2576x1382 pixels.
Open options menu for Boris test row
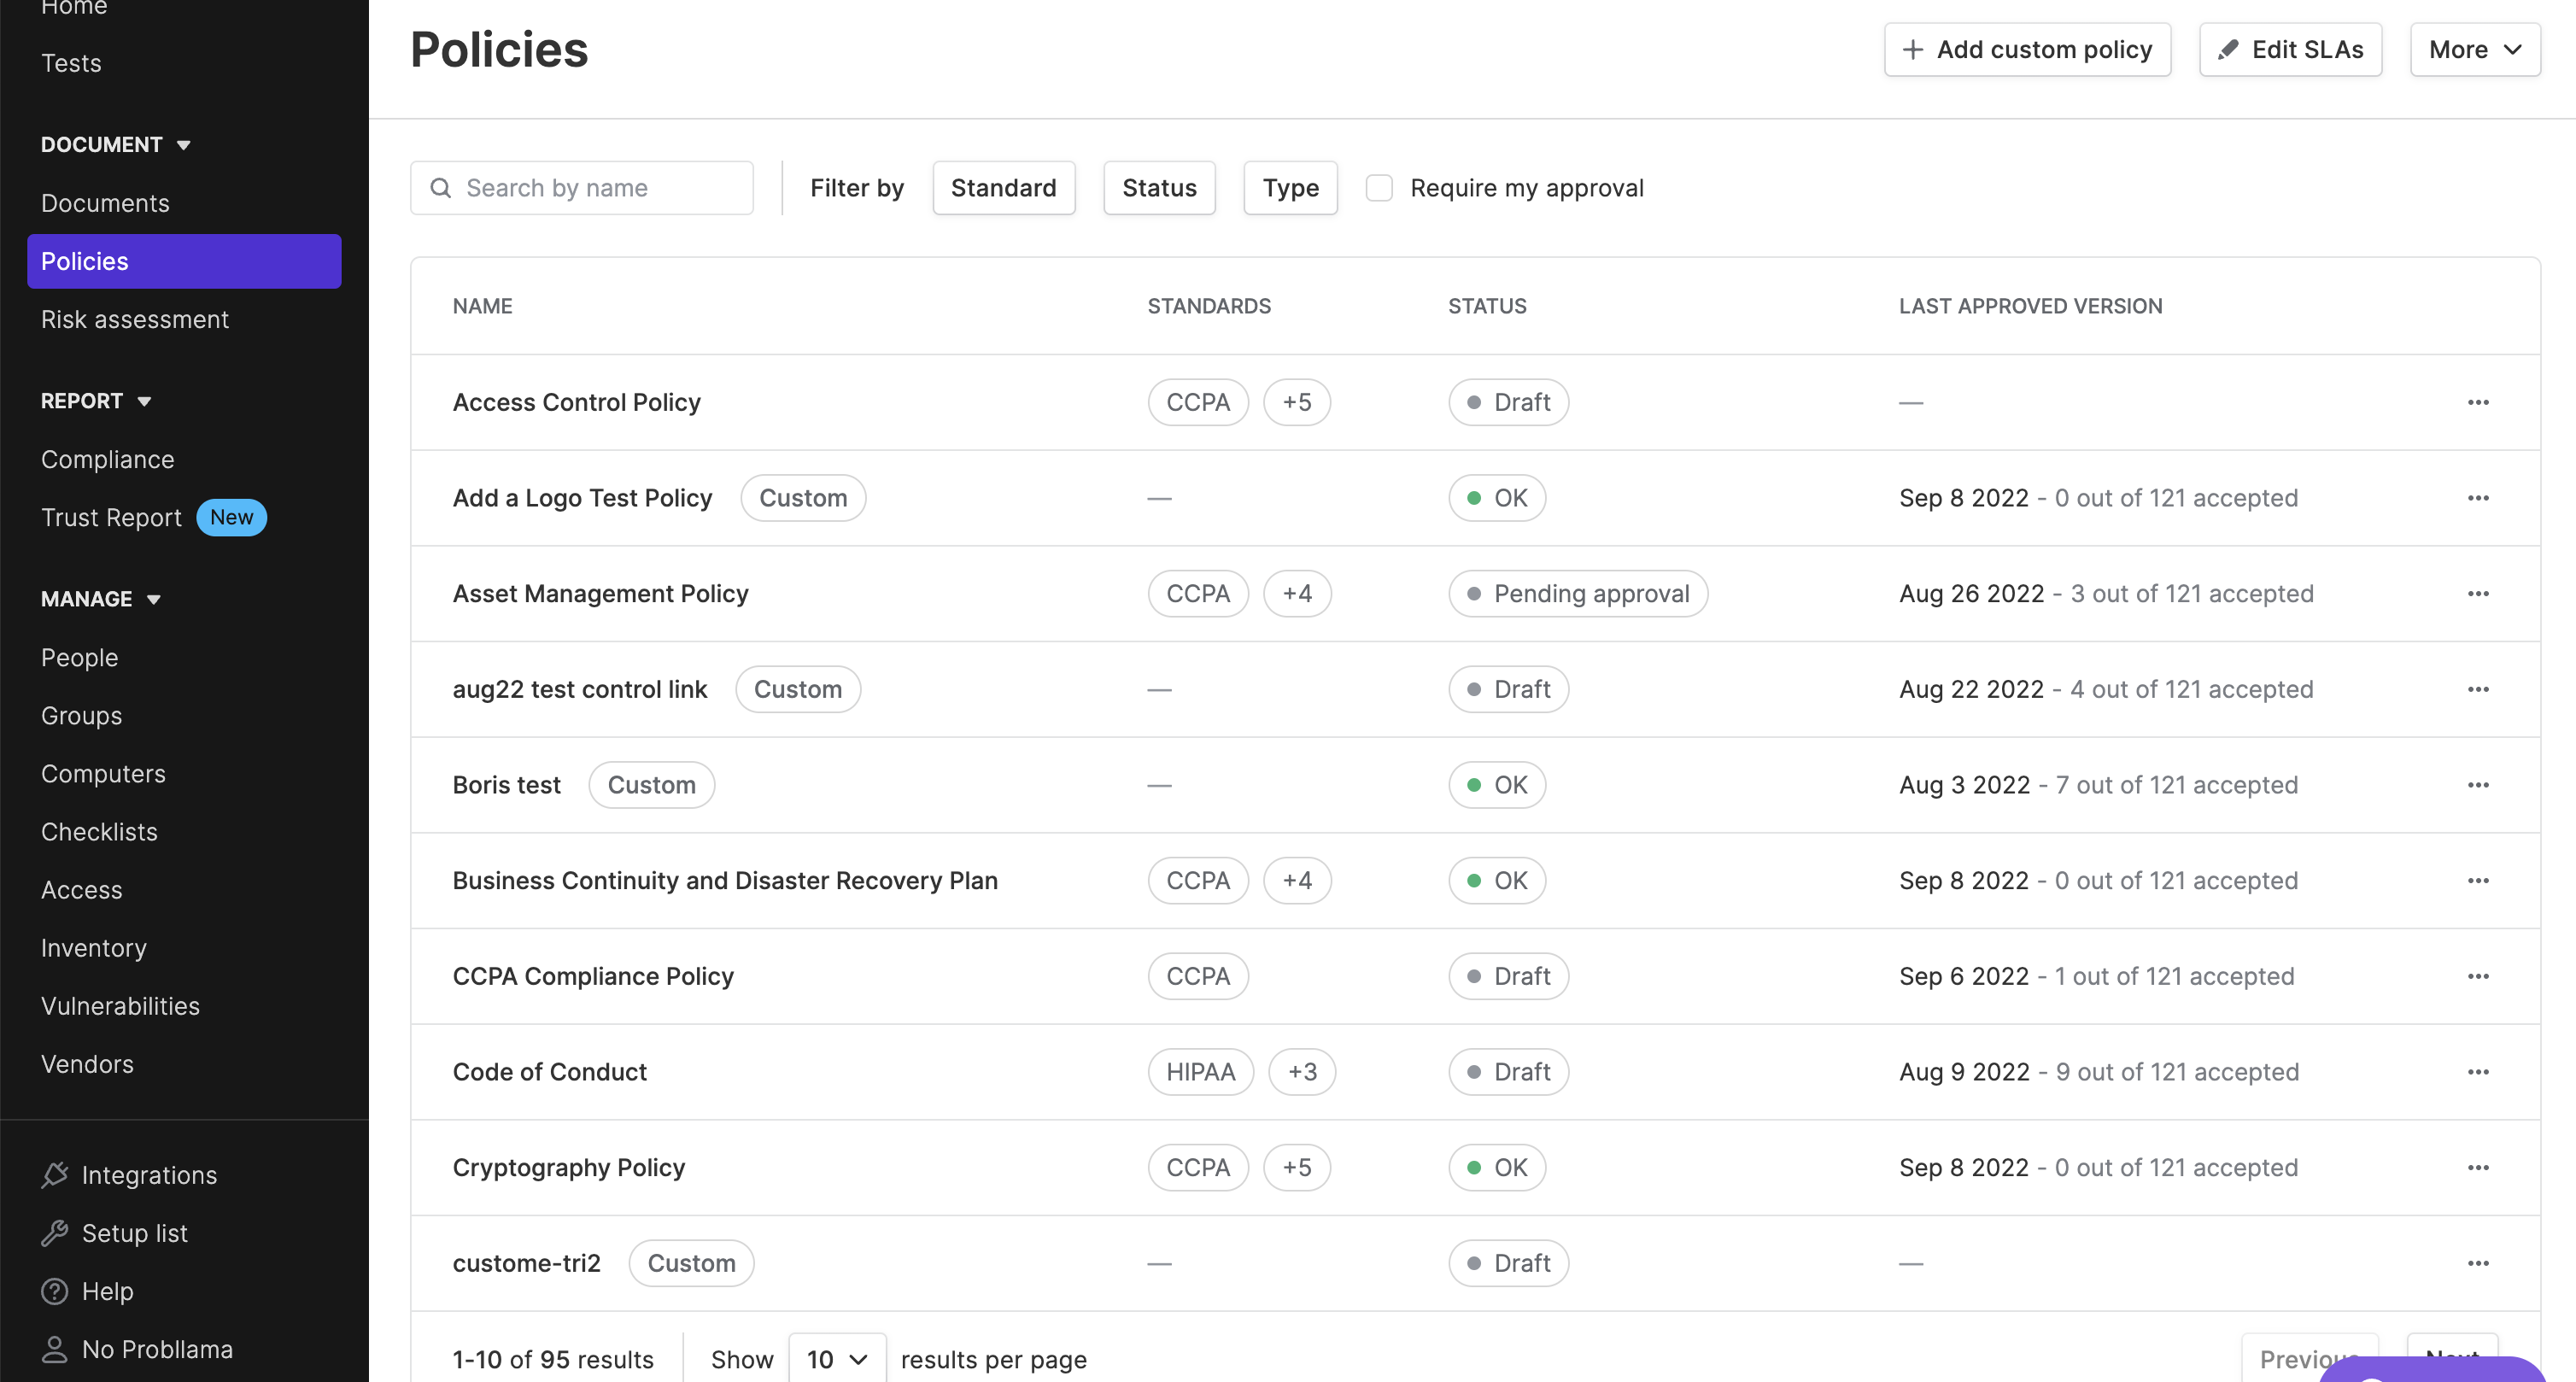click(x=2477, y=785)
